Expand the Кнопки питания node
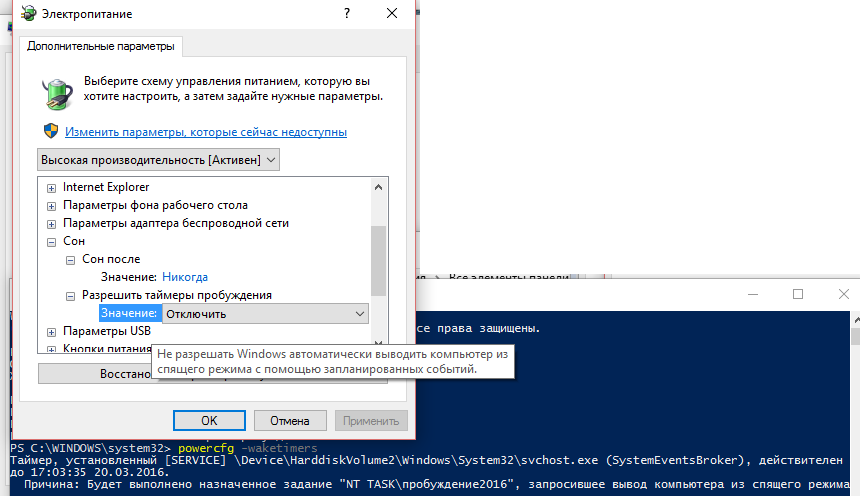Image resolution: width=860 pixels, height=496 pixels. (51, 349)
